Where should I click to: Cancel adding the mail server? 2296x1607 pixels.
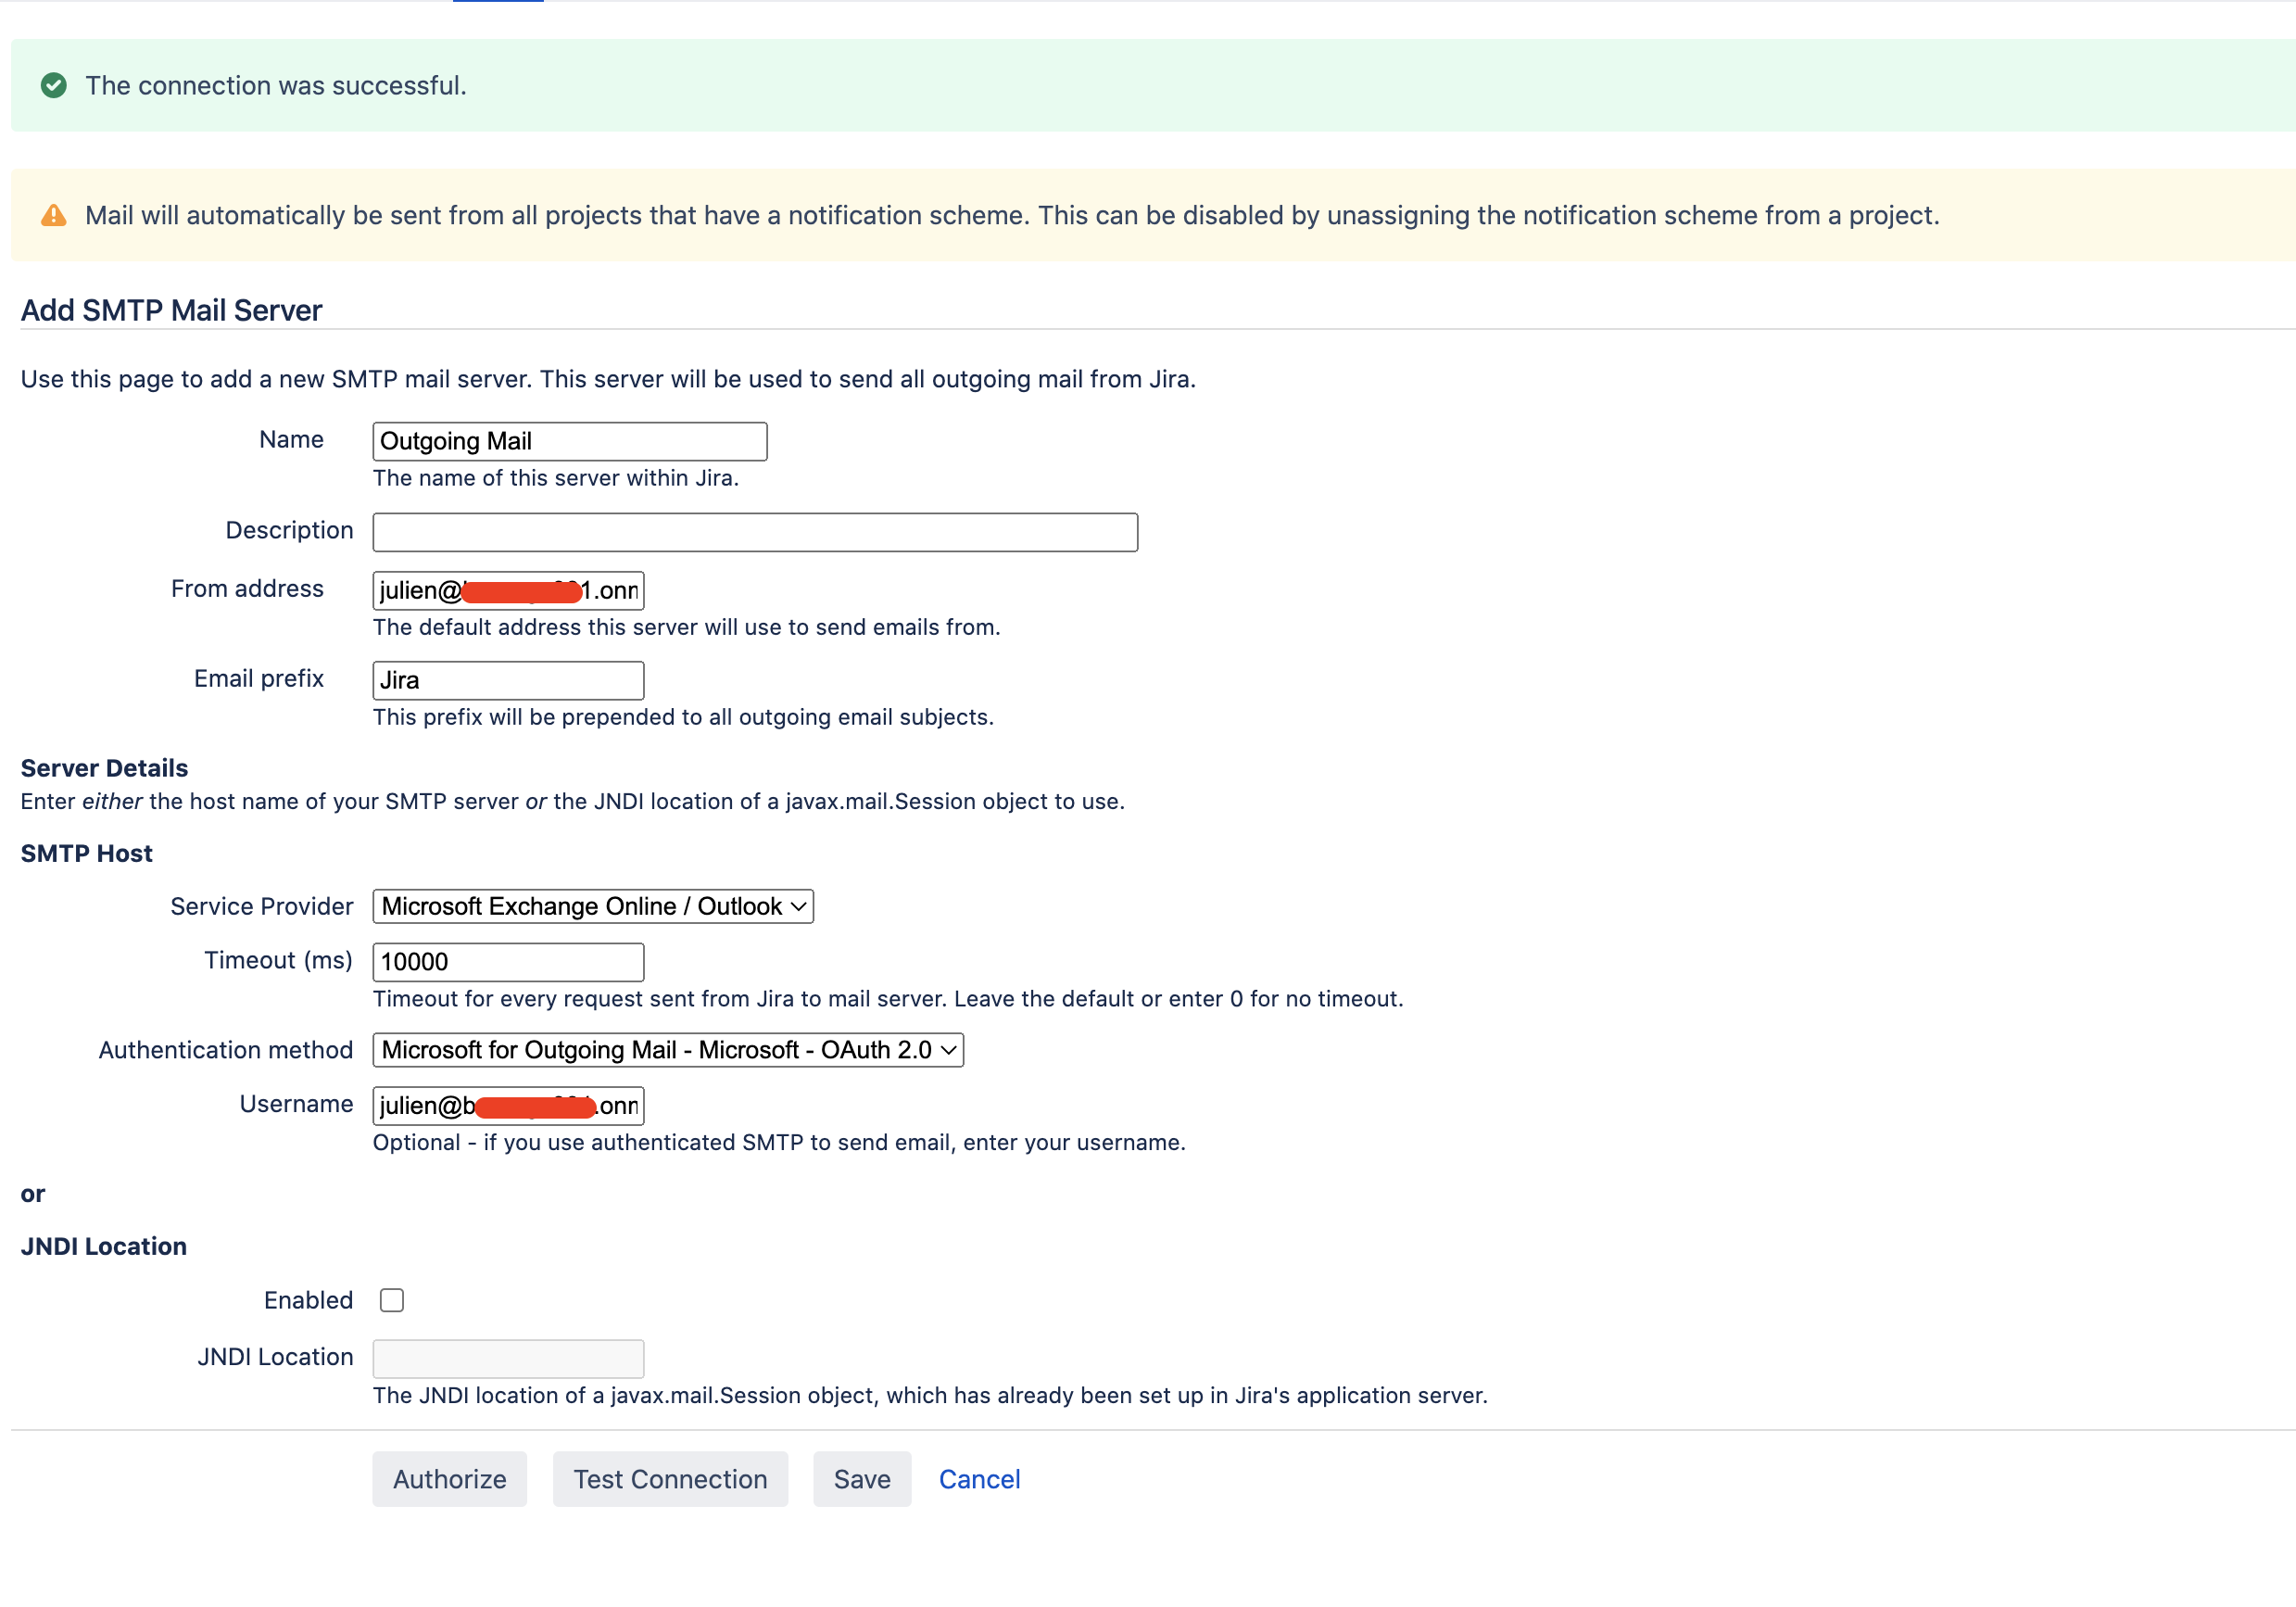[979, 1479]
